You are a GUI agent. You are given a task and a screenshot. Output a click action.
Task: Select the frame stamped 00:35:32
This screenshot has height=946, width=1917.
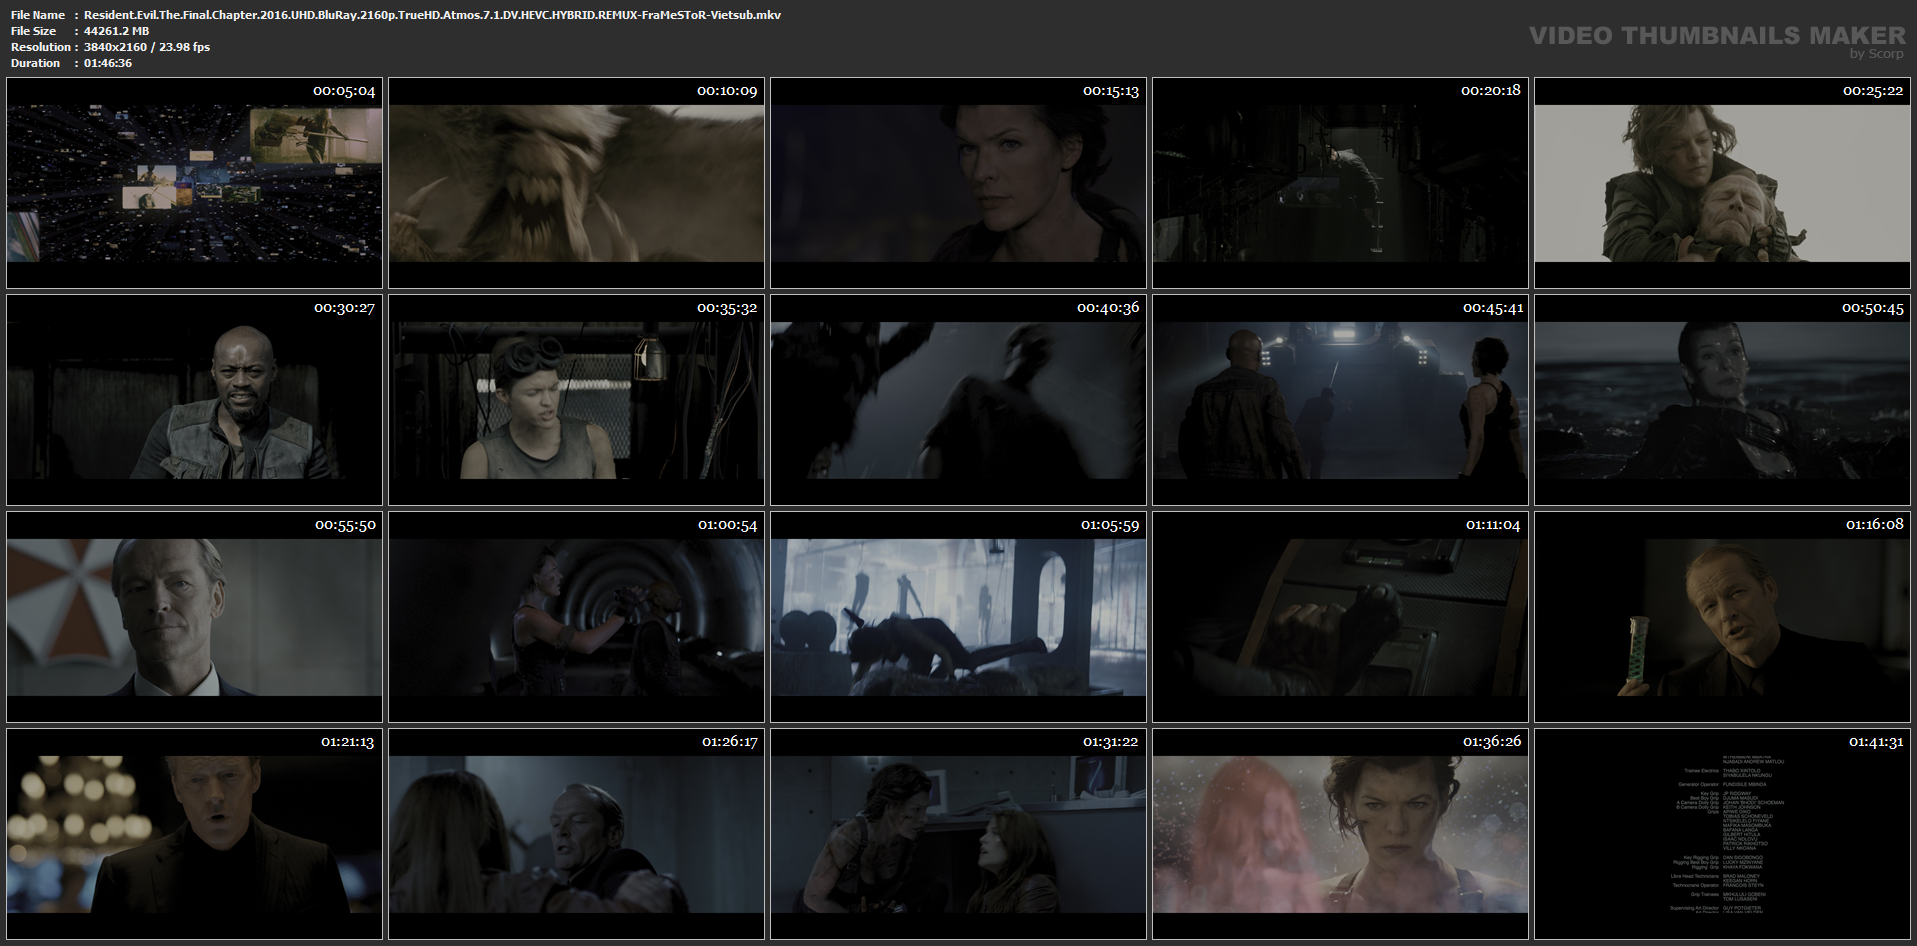(576, 400)
